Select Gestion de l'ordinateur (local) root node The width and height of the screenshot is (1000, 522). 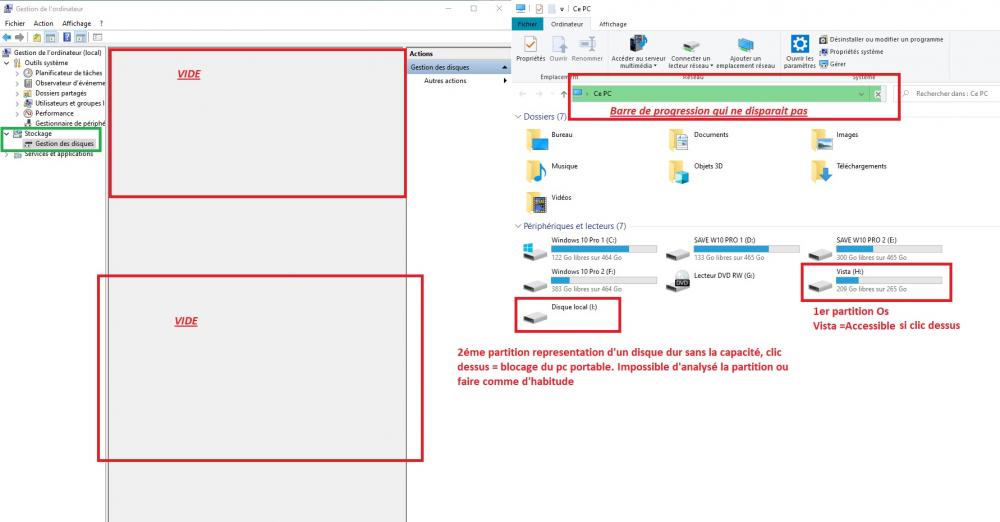52,52
